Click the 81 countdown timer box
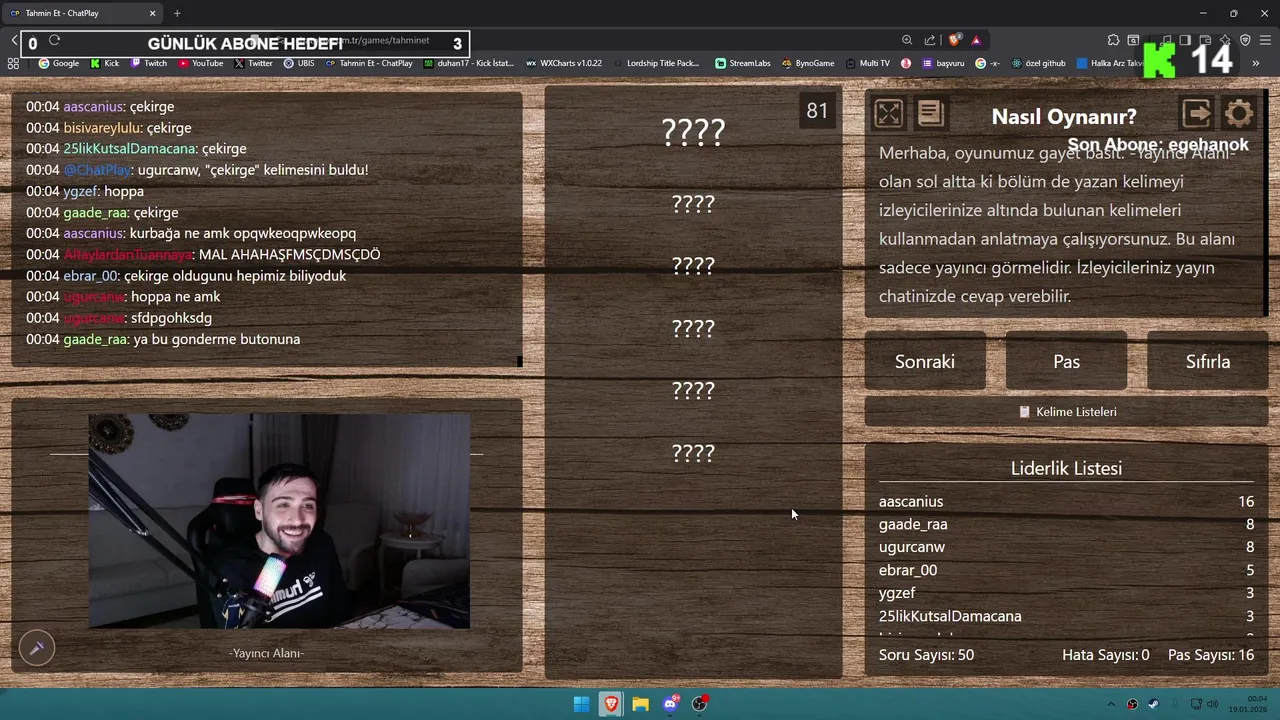 coord(817,111)
